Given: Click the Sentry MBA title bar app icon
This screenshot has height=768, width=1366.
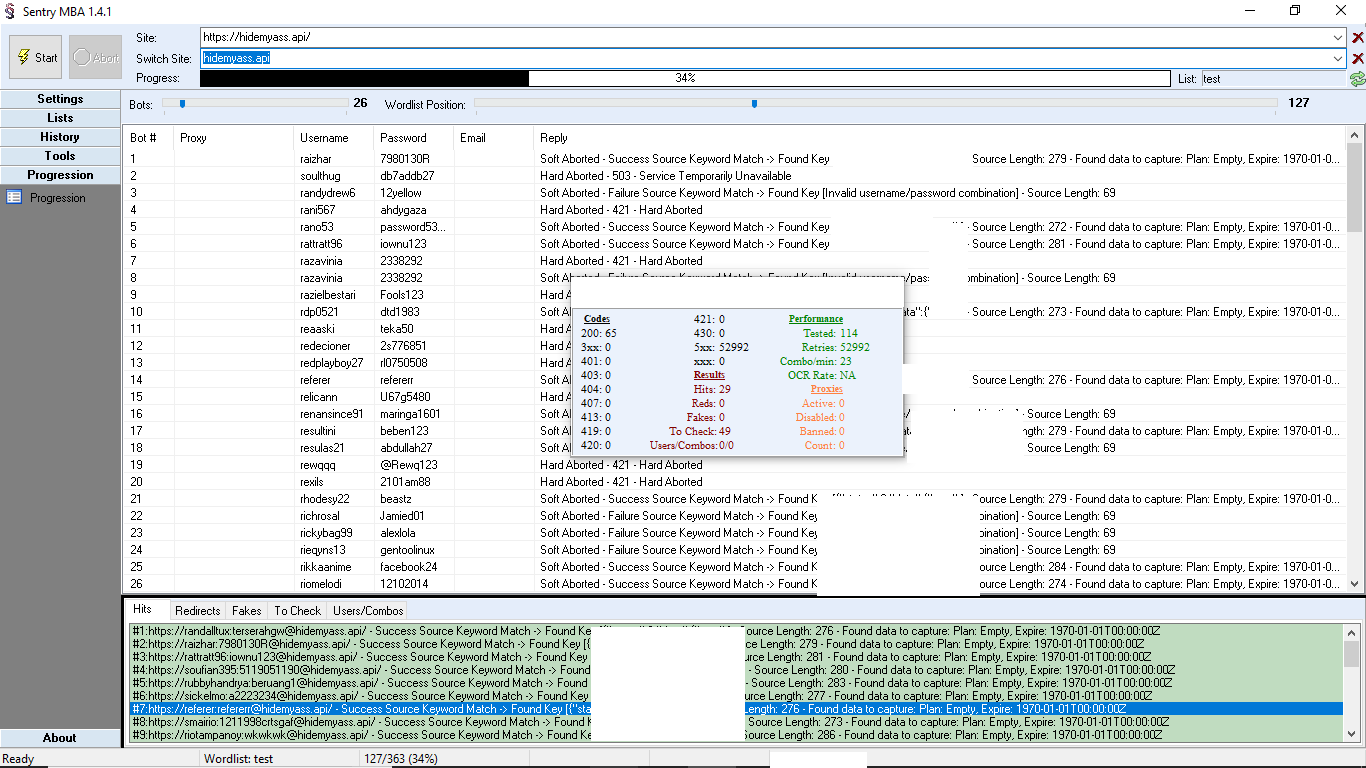Looking at the screenshot, I should (10, 11).
